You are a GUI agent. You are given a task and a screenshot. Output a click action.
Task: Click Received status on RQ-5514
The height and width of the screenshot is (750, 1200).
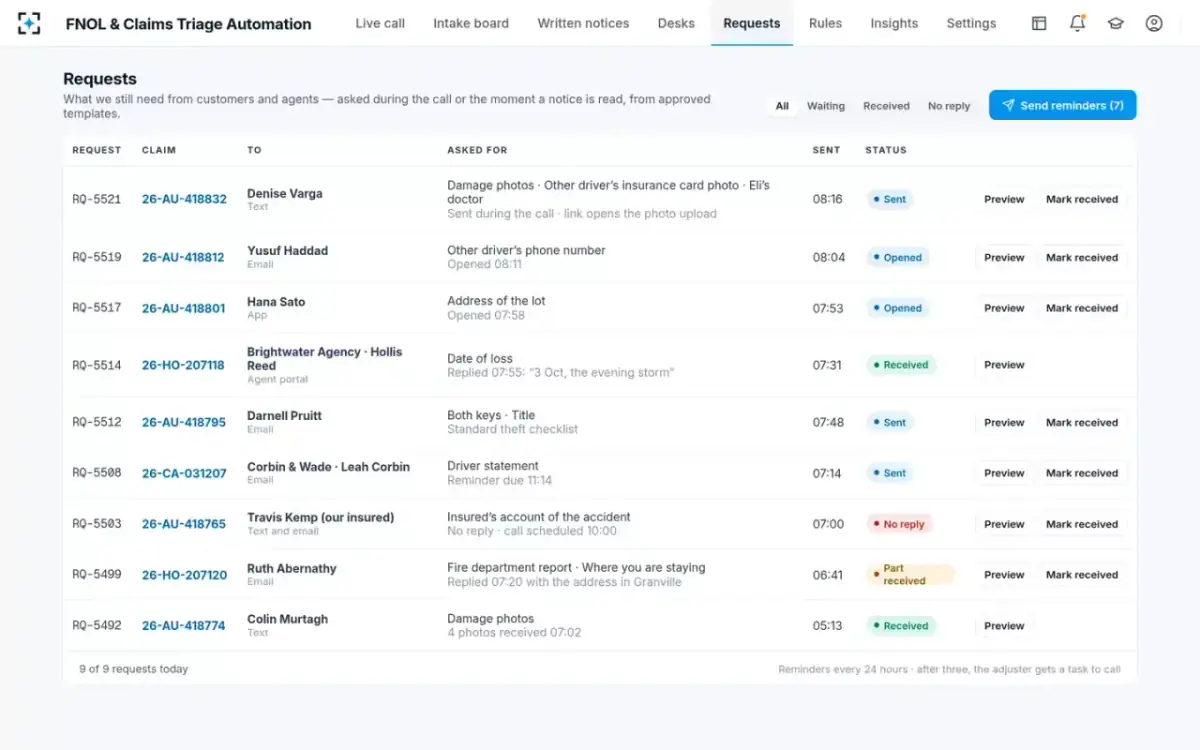click(x=901, y=365)
